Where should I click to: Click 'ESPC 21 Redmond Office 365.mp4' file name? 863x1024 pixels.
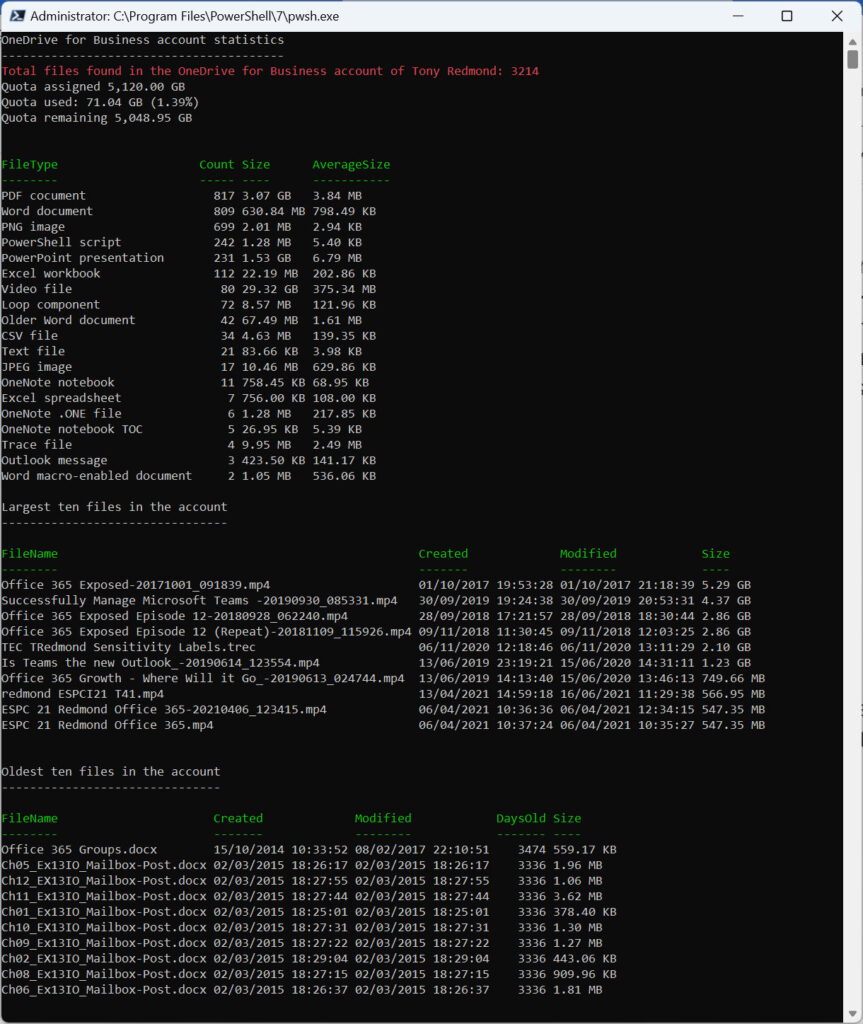pos(107,725)
